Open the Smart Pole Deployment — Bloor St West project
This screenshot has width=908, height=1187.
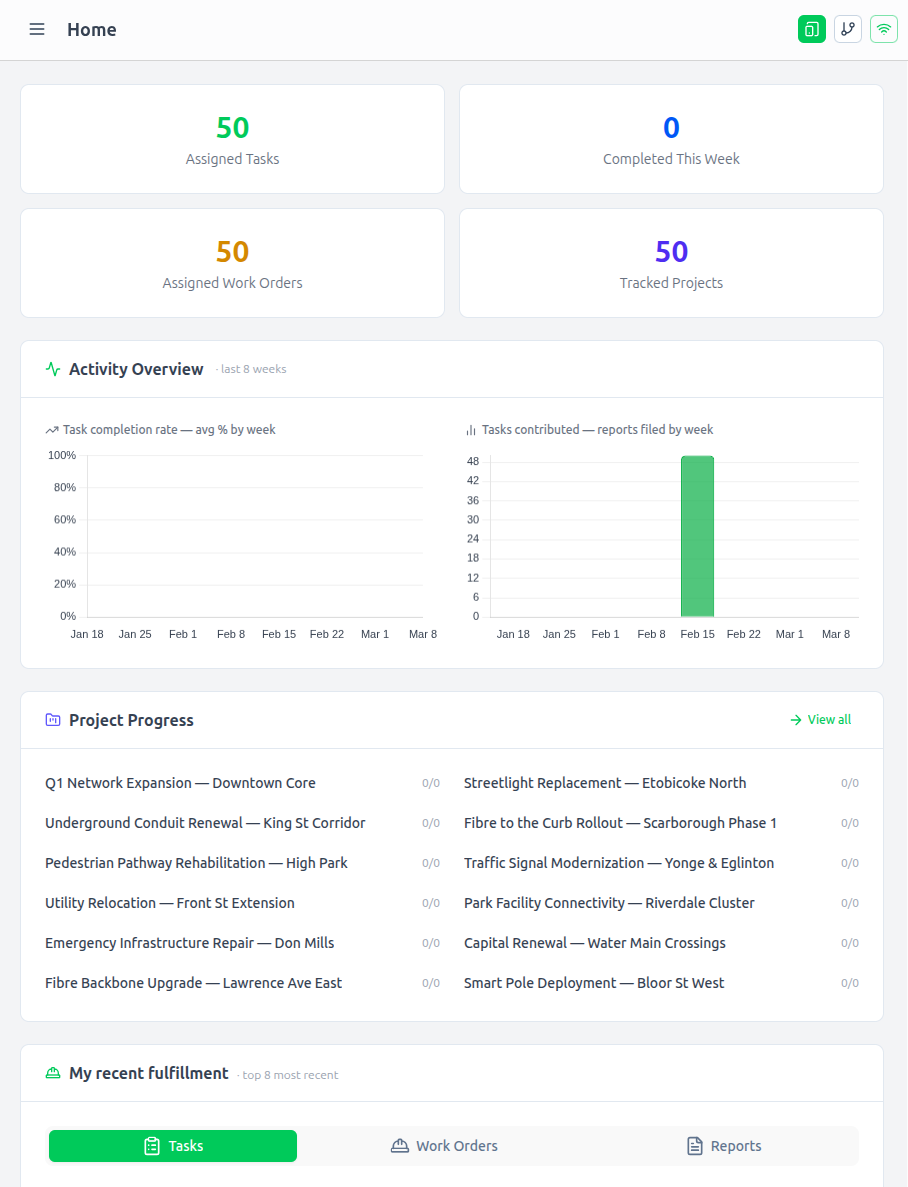point(594,983)
